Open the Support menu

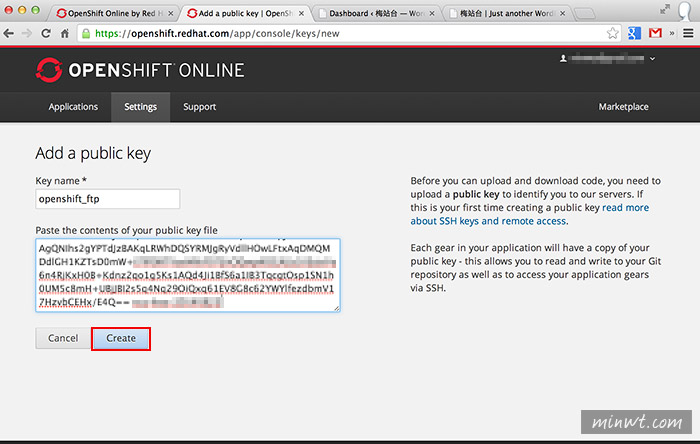pos(200,107)
